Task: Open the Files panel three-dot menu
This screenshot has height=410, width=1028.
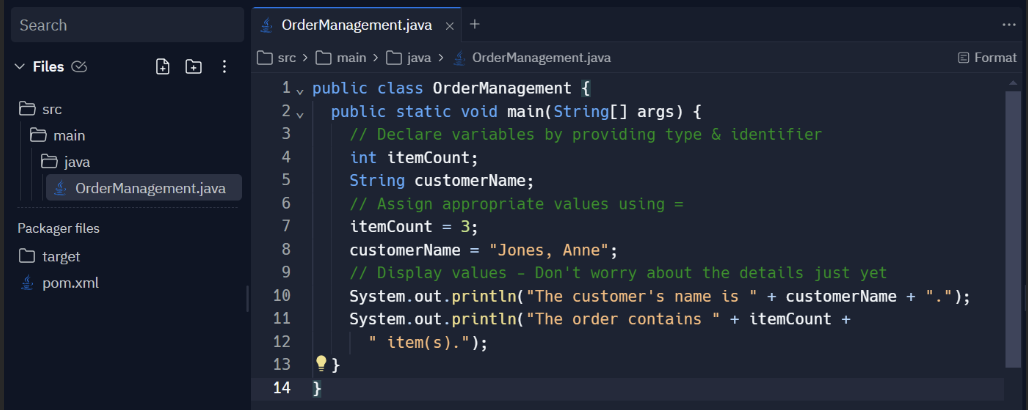Action: click(224, 66)
